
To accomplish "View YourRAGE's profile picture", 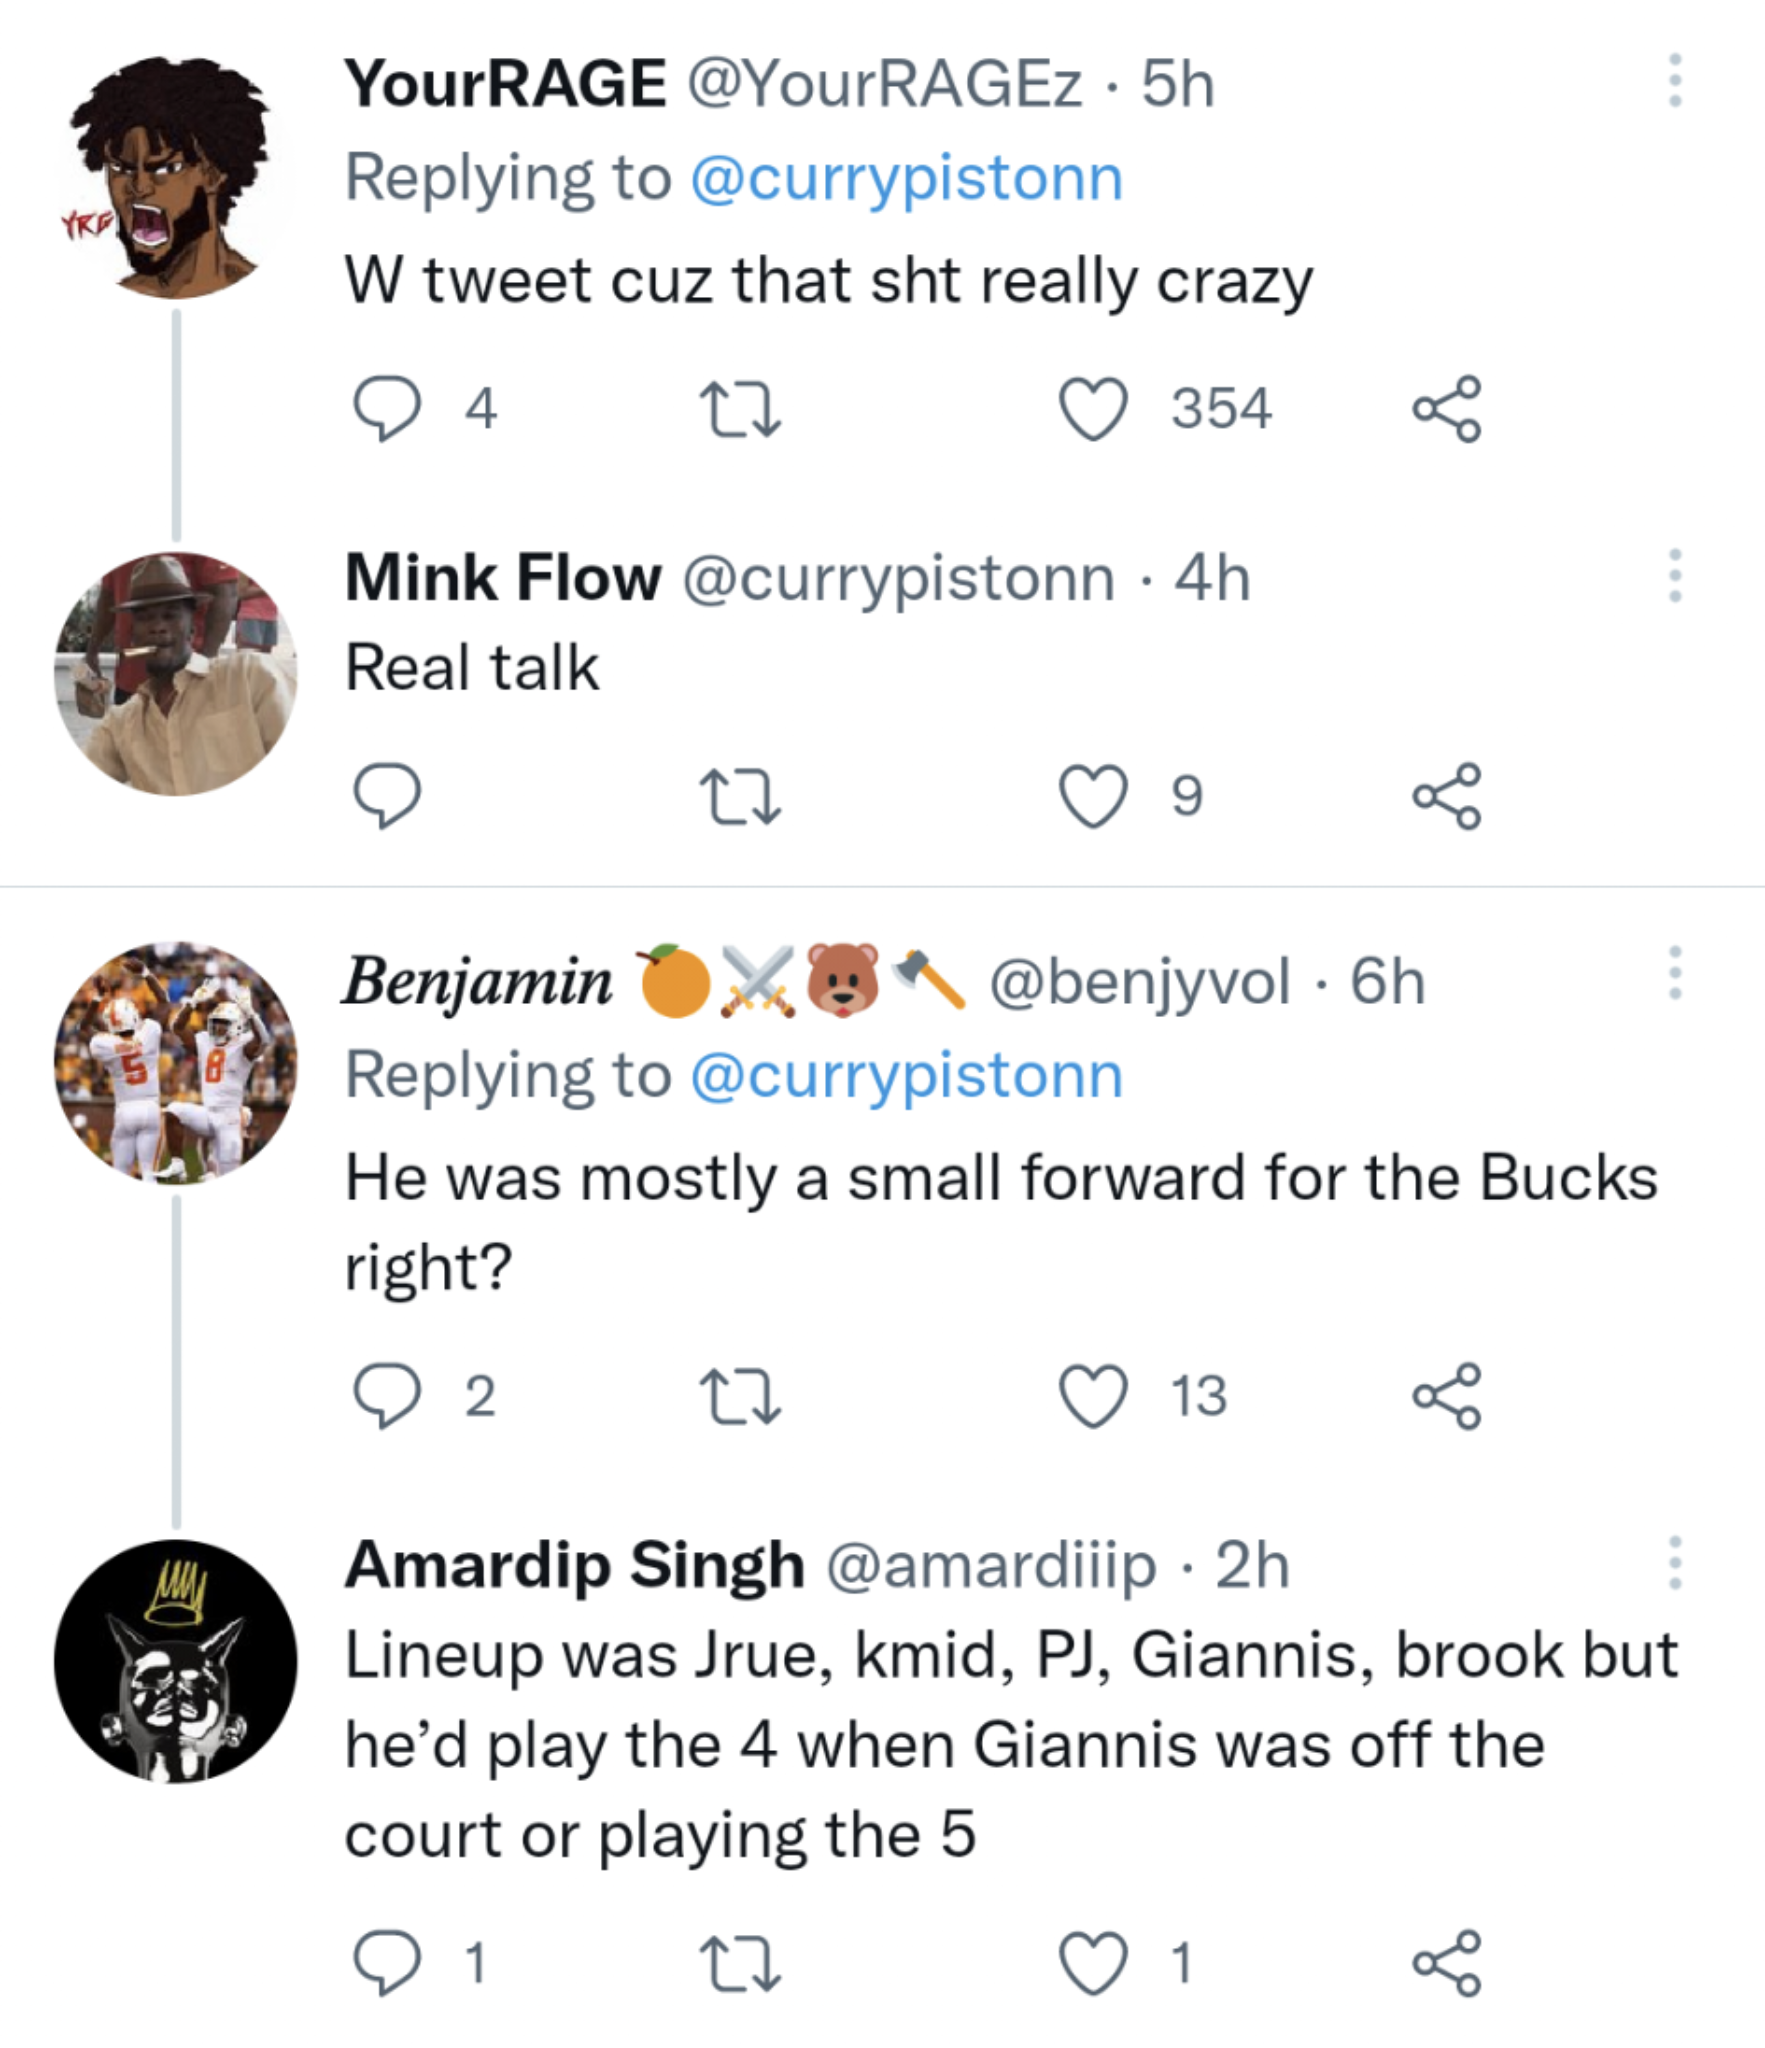I will click(175, 178).
